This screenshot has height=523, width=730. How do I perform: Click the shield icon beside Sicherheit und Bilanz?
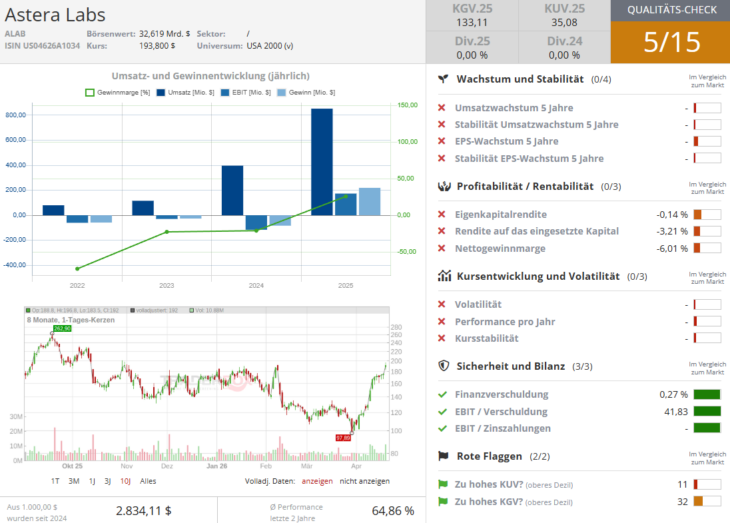pyautogui.click(x=443, y=366)
